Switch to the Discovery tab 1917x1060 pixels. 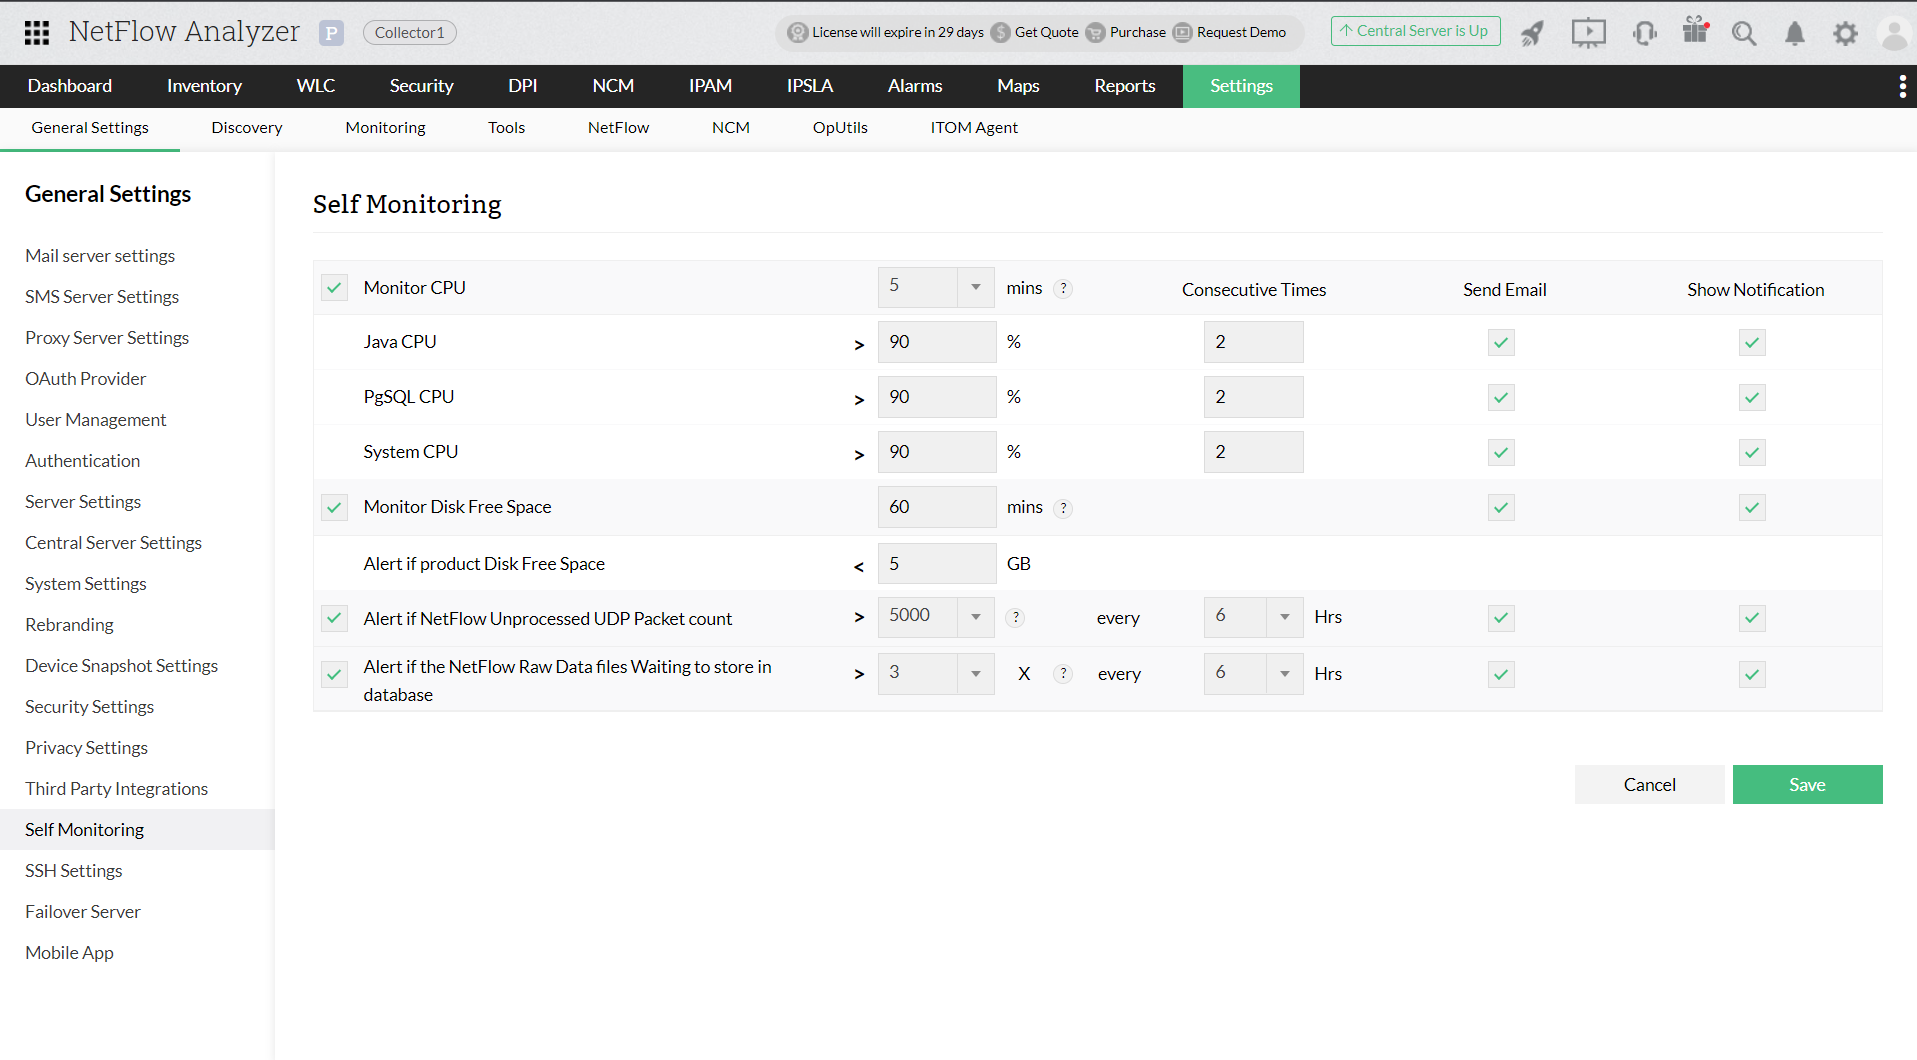246,127
